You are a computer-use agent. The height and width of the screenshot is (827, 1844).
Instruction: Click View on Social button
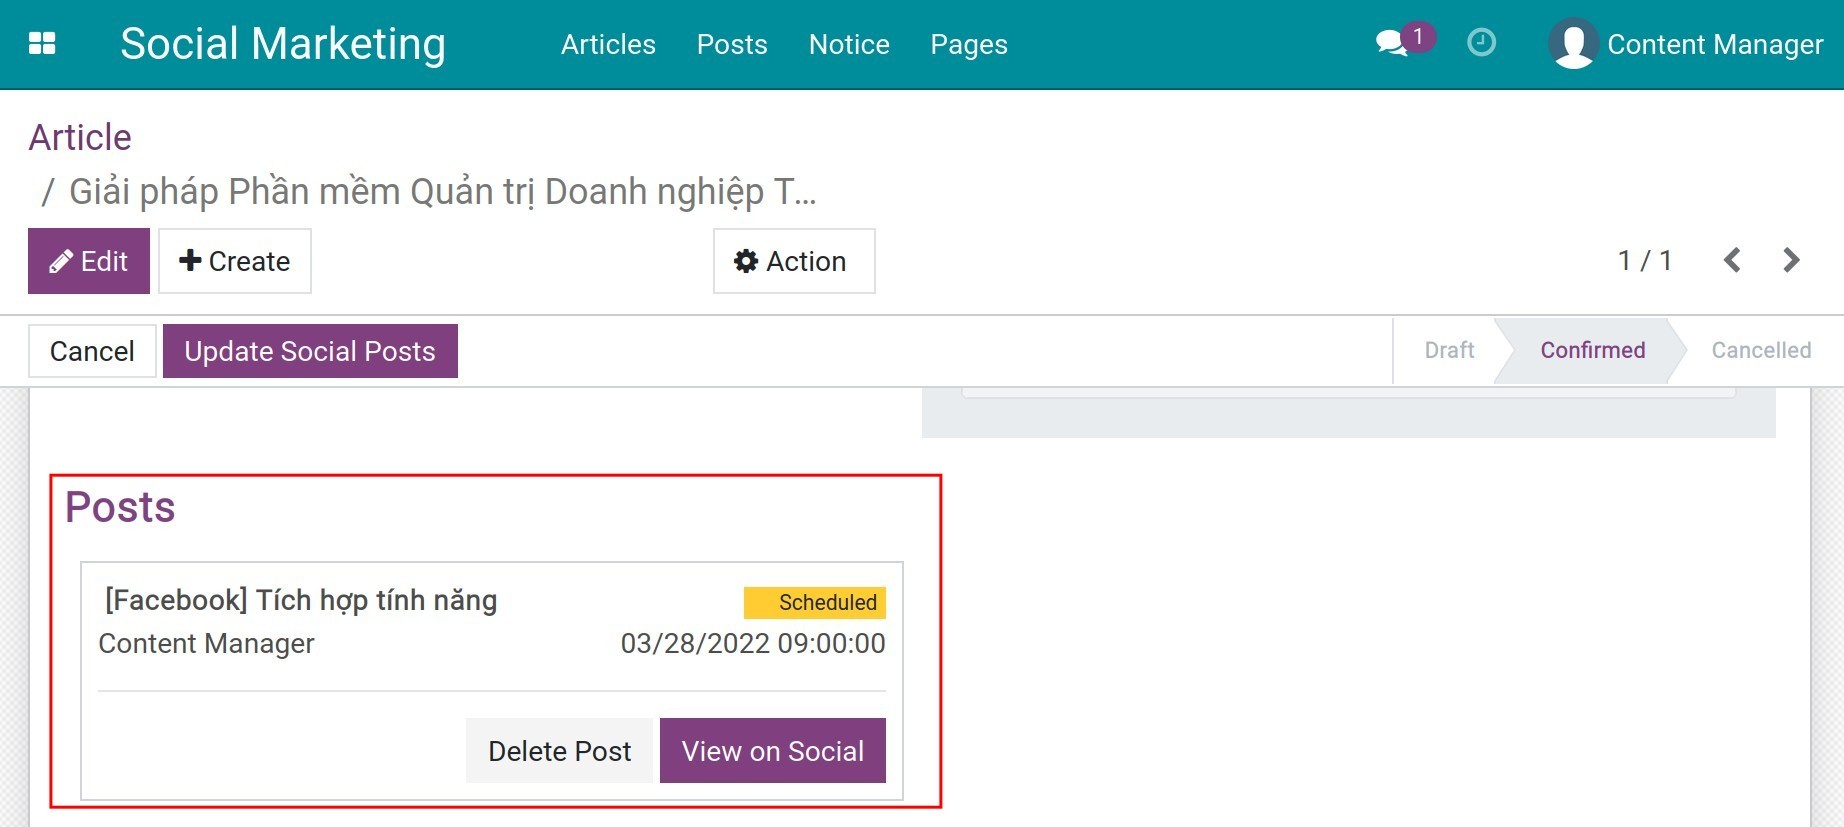(772, 751)
